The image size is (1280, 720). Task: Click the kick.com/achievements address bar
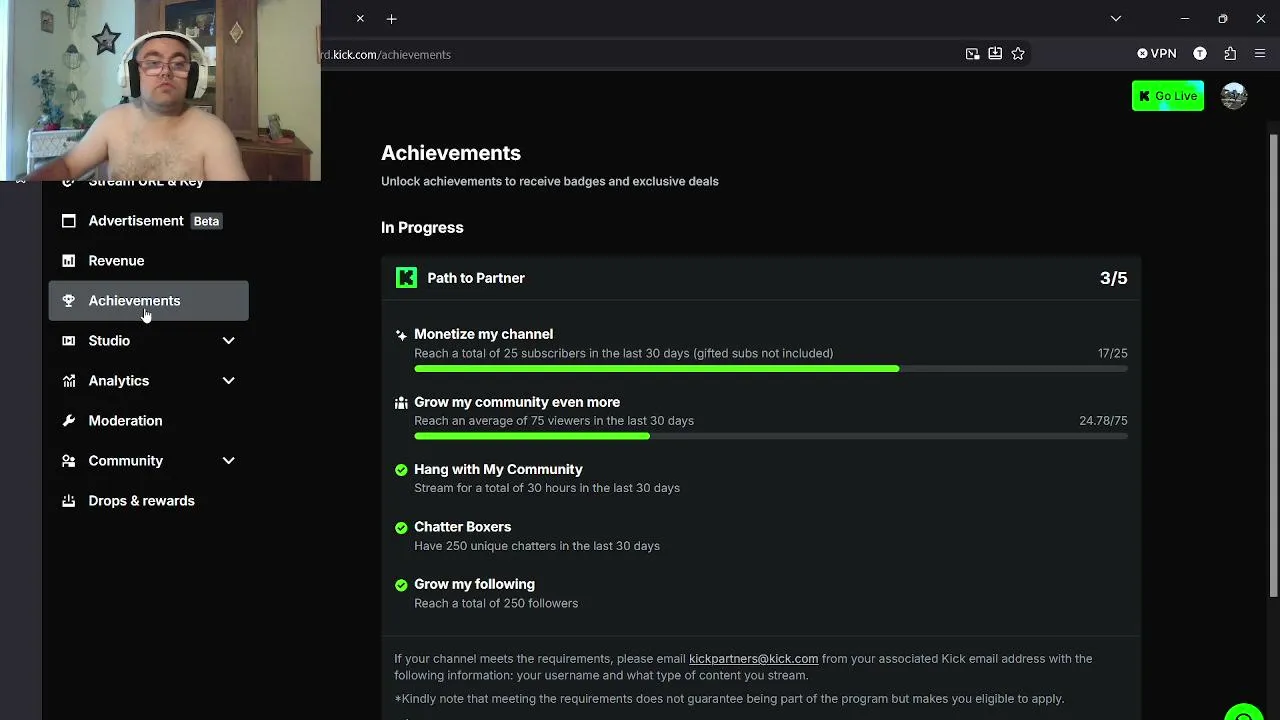tap(640, 54)
